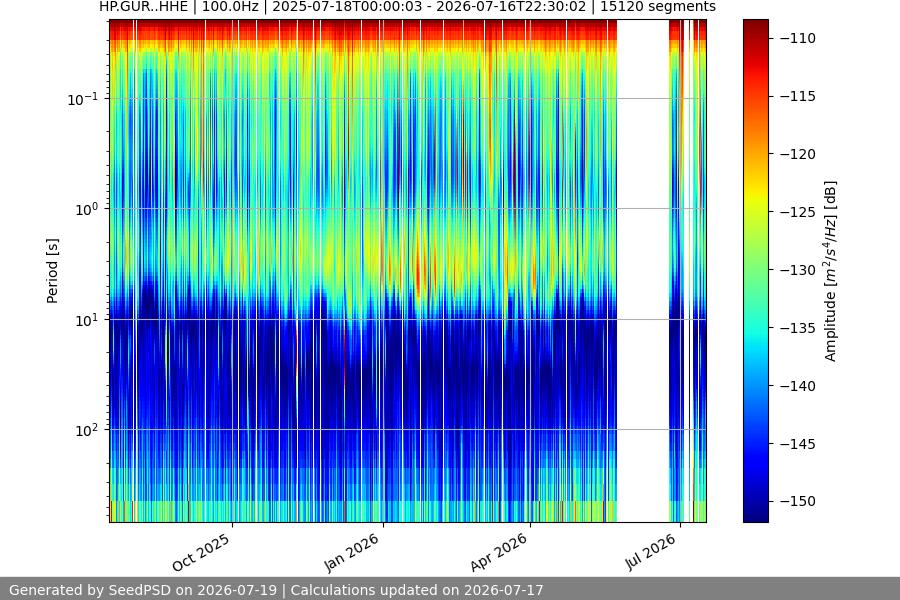Click 'Calculations updated on 2026-07-17' footer text

pos(417,590)
